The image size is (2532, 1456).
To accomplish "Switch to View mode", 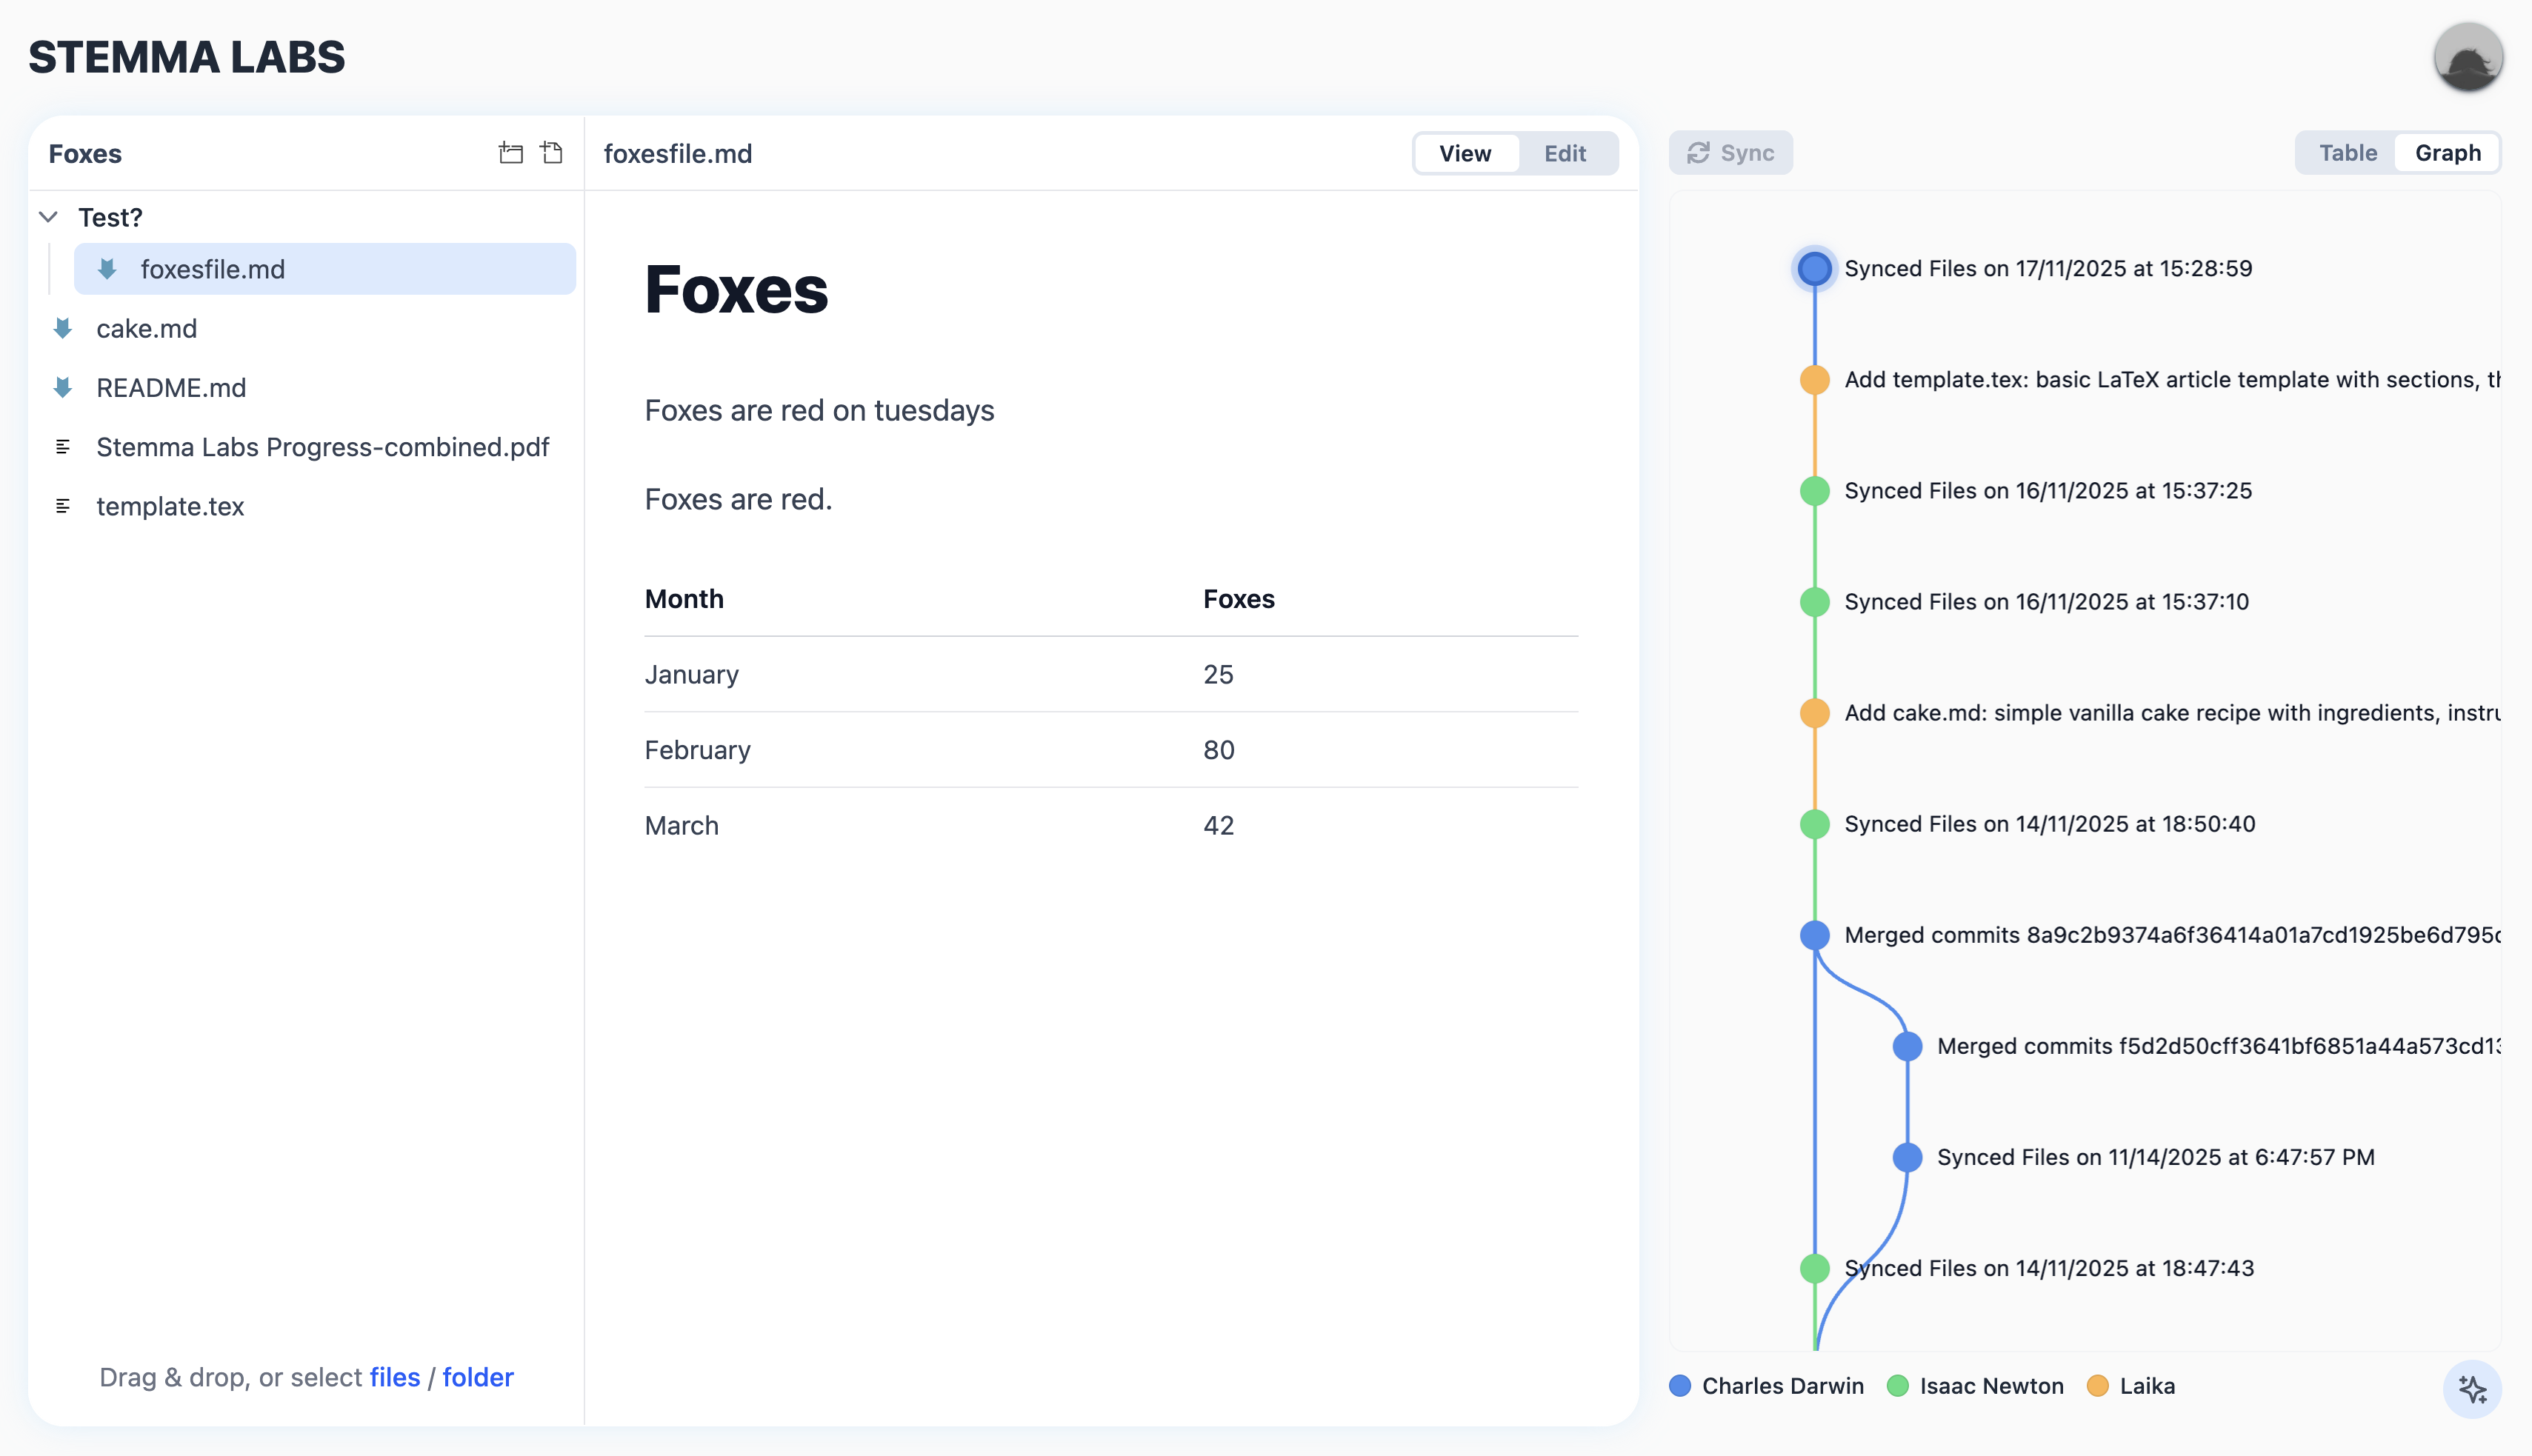I will (x=1465, y=153).
